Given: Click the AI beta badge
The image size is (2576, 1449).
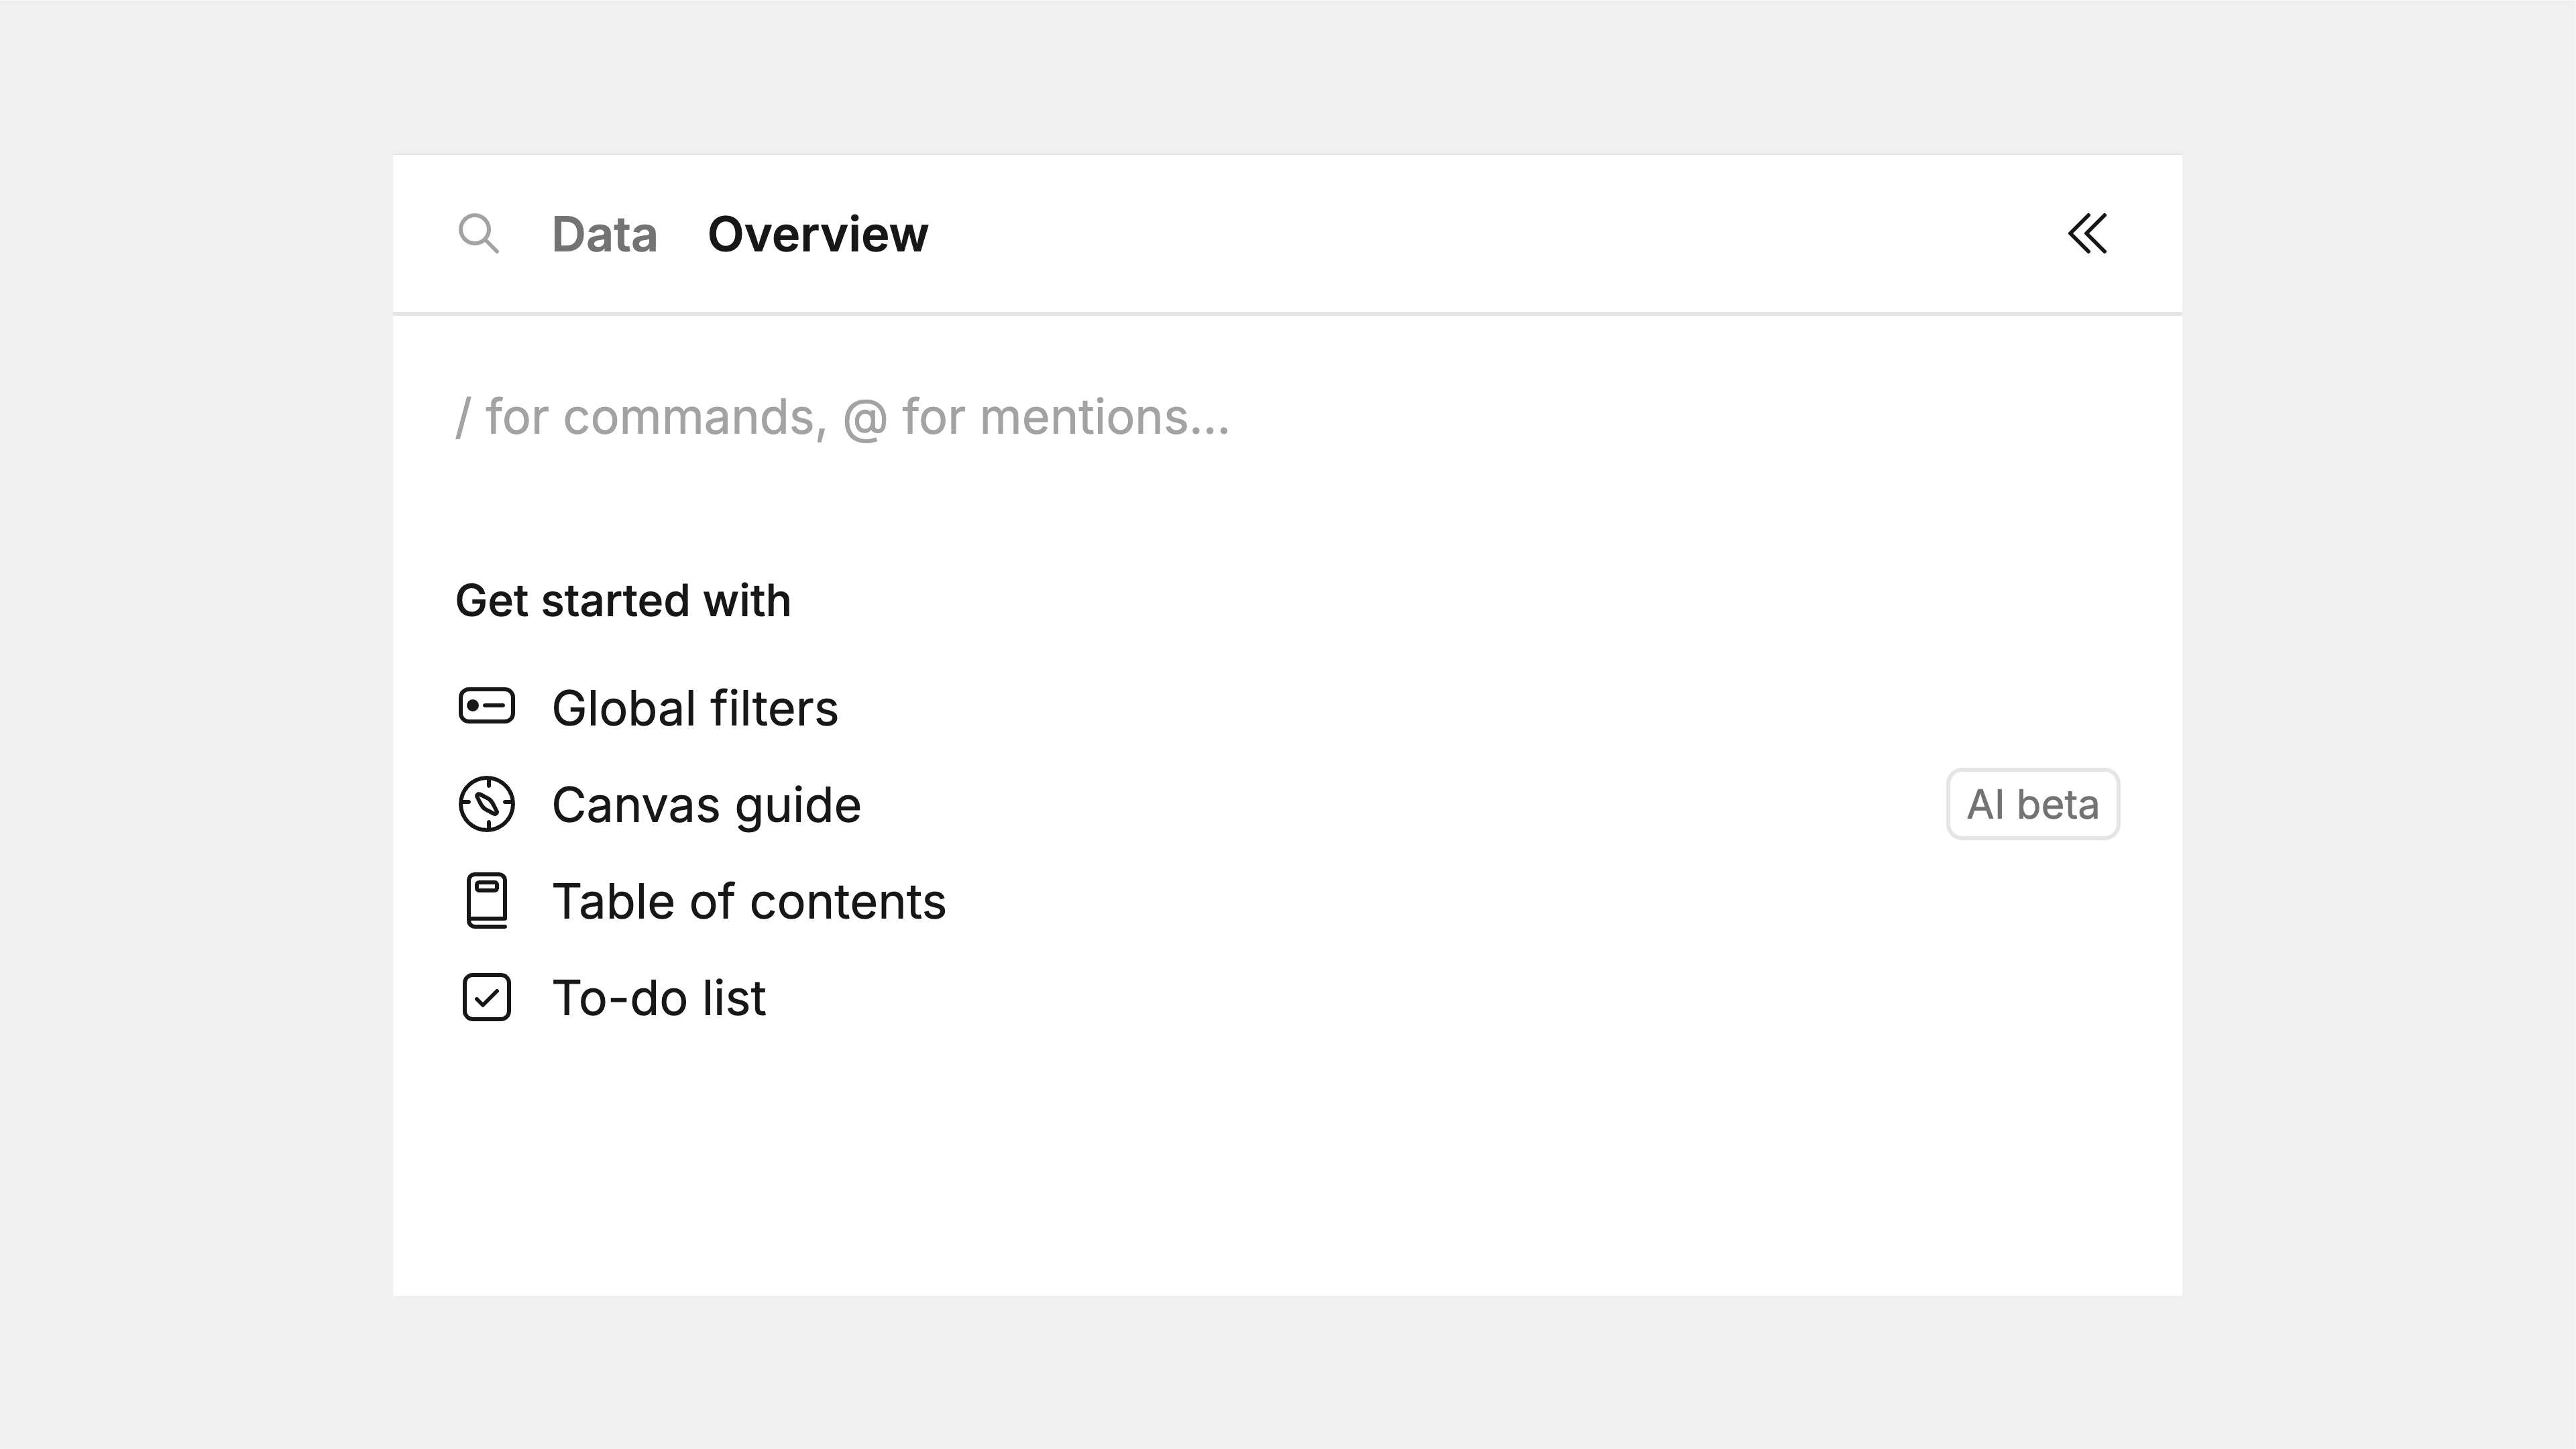Looking at the screenshot, I should coord(2032,804).
